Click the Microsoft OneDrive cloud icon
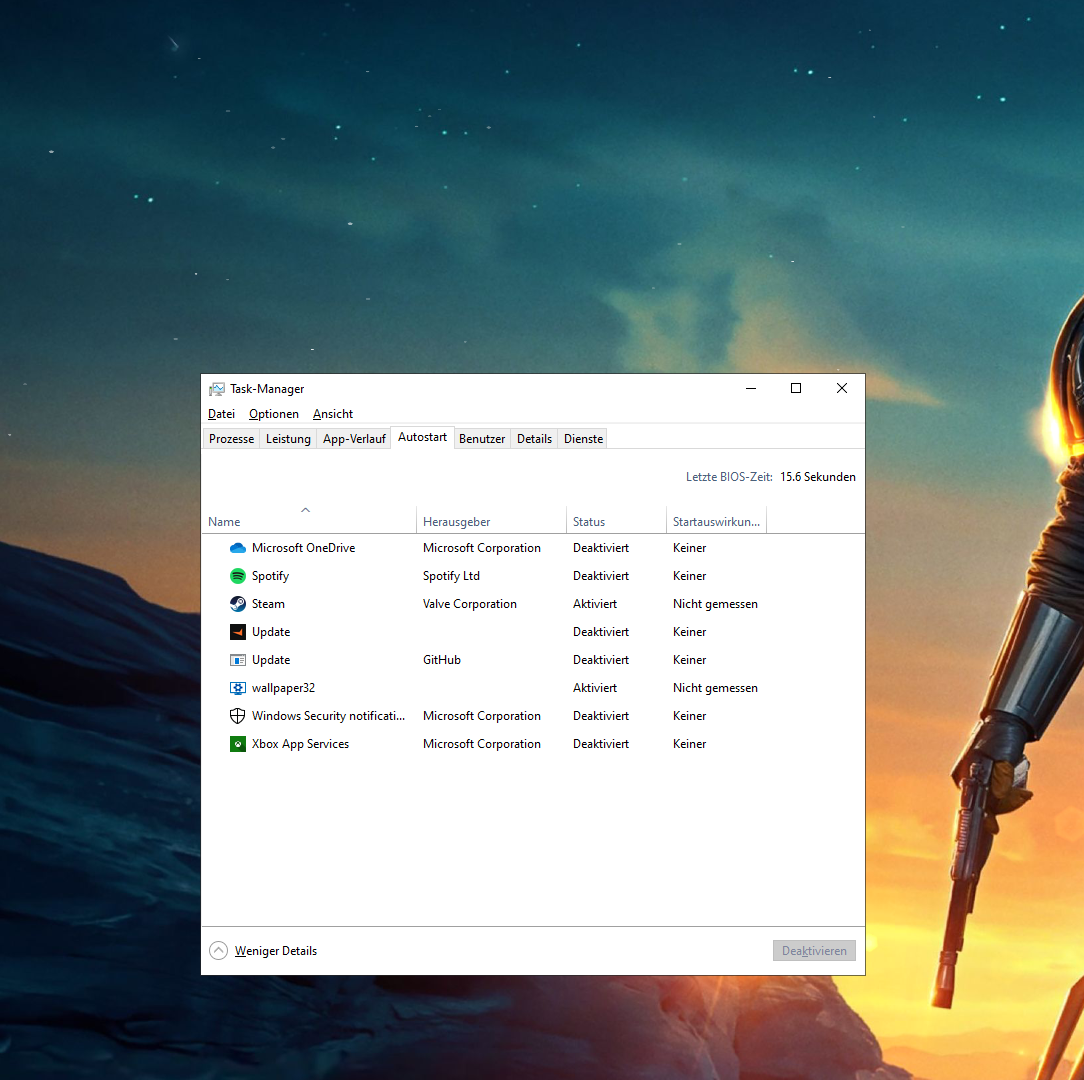 coord(238,548)
